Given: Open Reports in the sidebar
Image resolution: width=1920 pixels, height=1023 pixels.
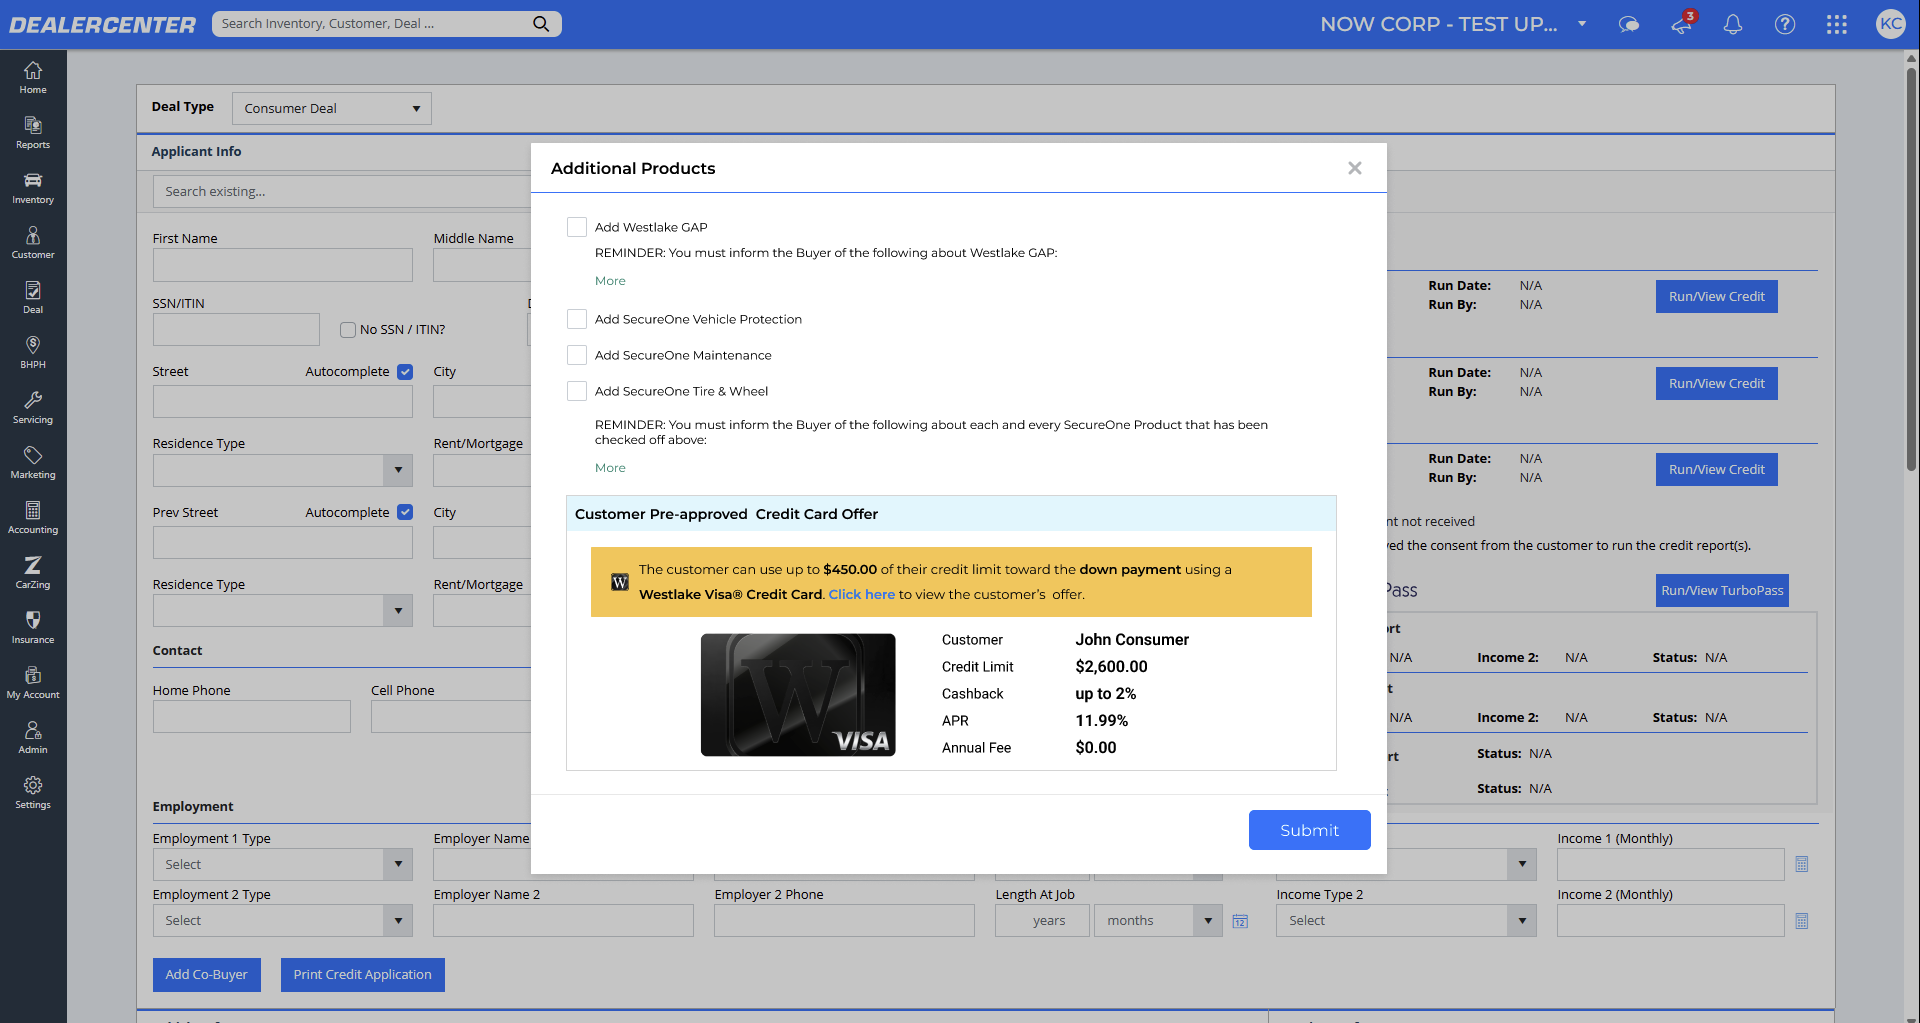Looking at the screenshot, I should 33,133.
